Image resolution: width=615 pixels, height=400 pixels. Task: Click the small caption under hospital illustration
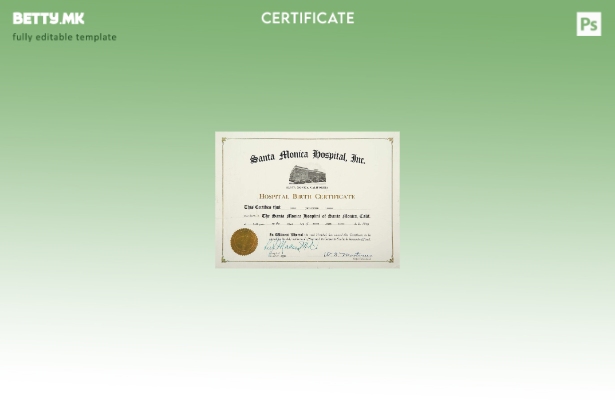[307, 187]
